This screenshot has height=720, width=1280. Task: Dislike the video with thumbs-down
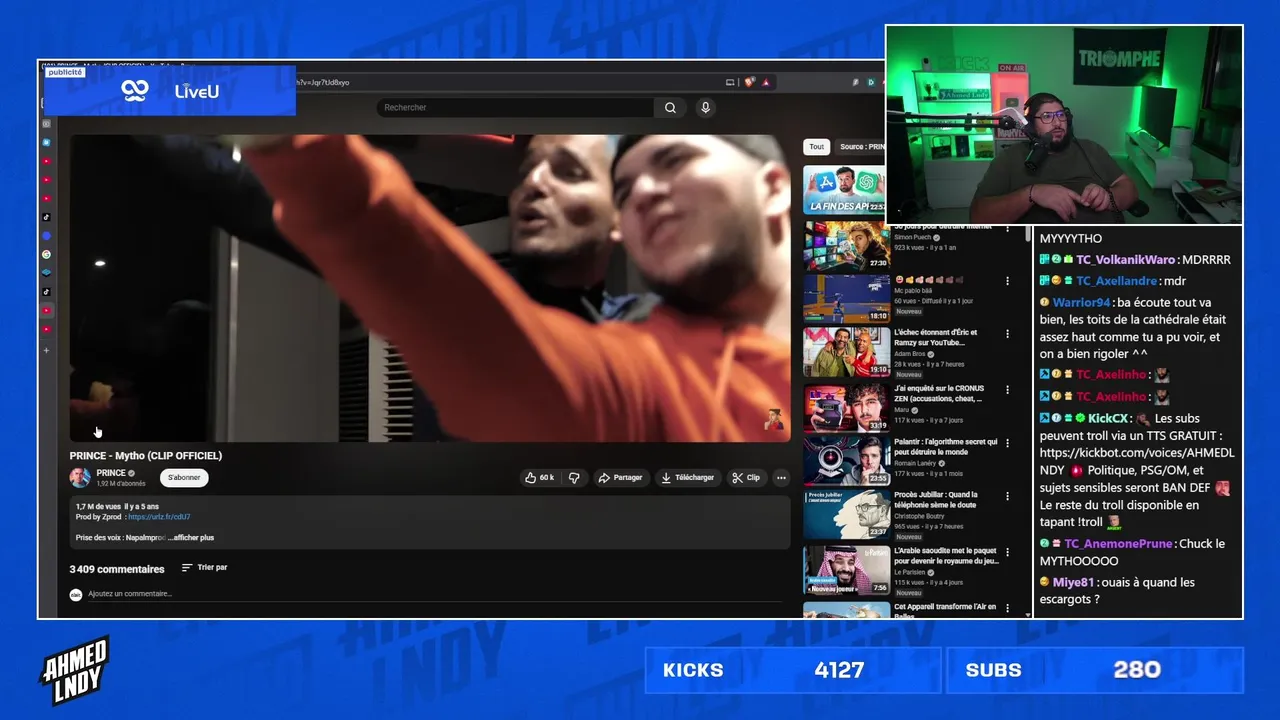tap(574, 478)
